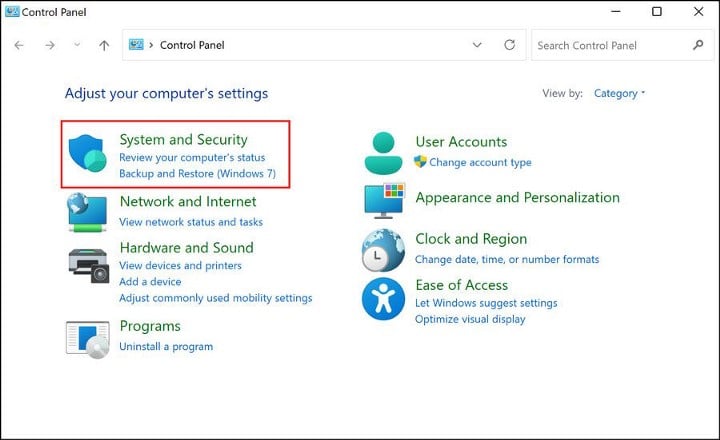Click the title bar Control Panel icon
The width and height of the screenshot is (720, 440).
click(12, 11)
